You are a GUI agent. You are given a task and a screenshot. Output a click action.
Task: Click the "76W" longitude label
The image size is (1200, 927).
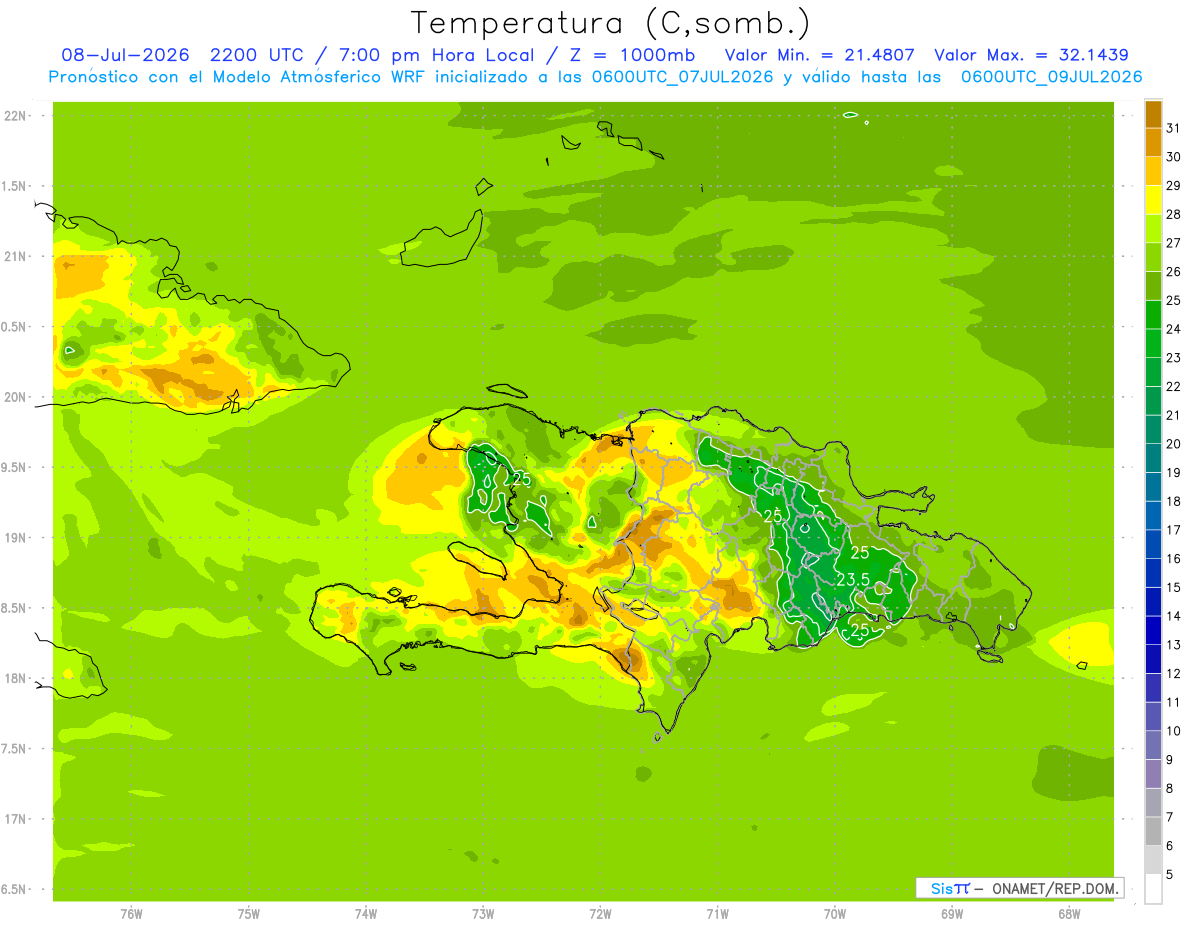[131, 913]
